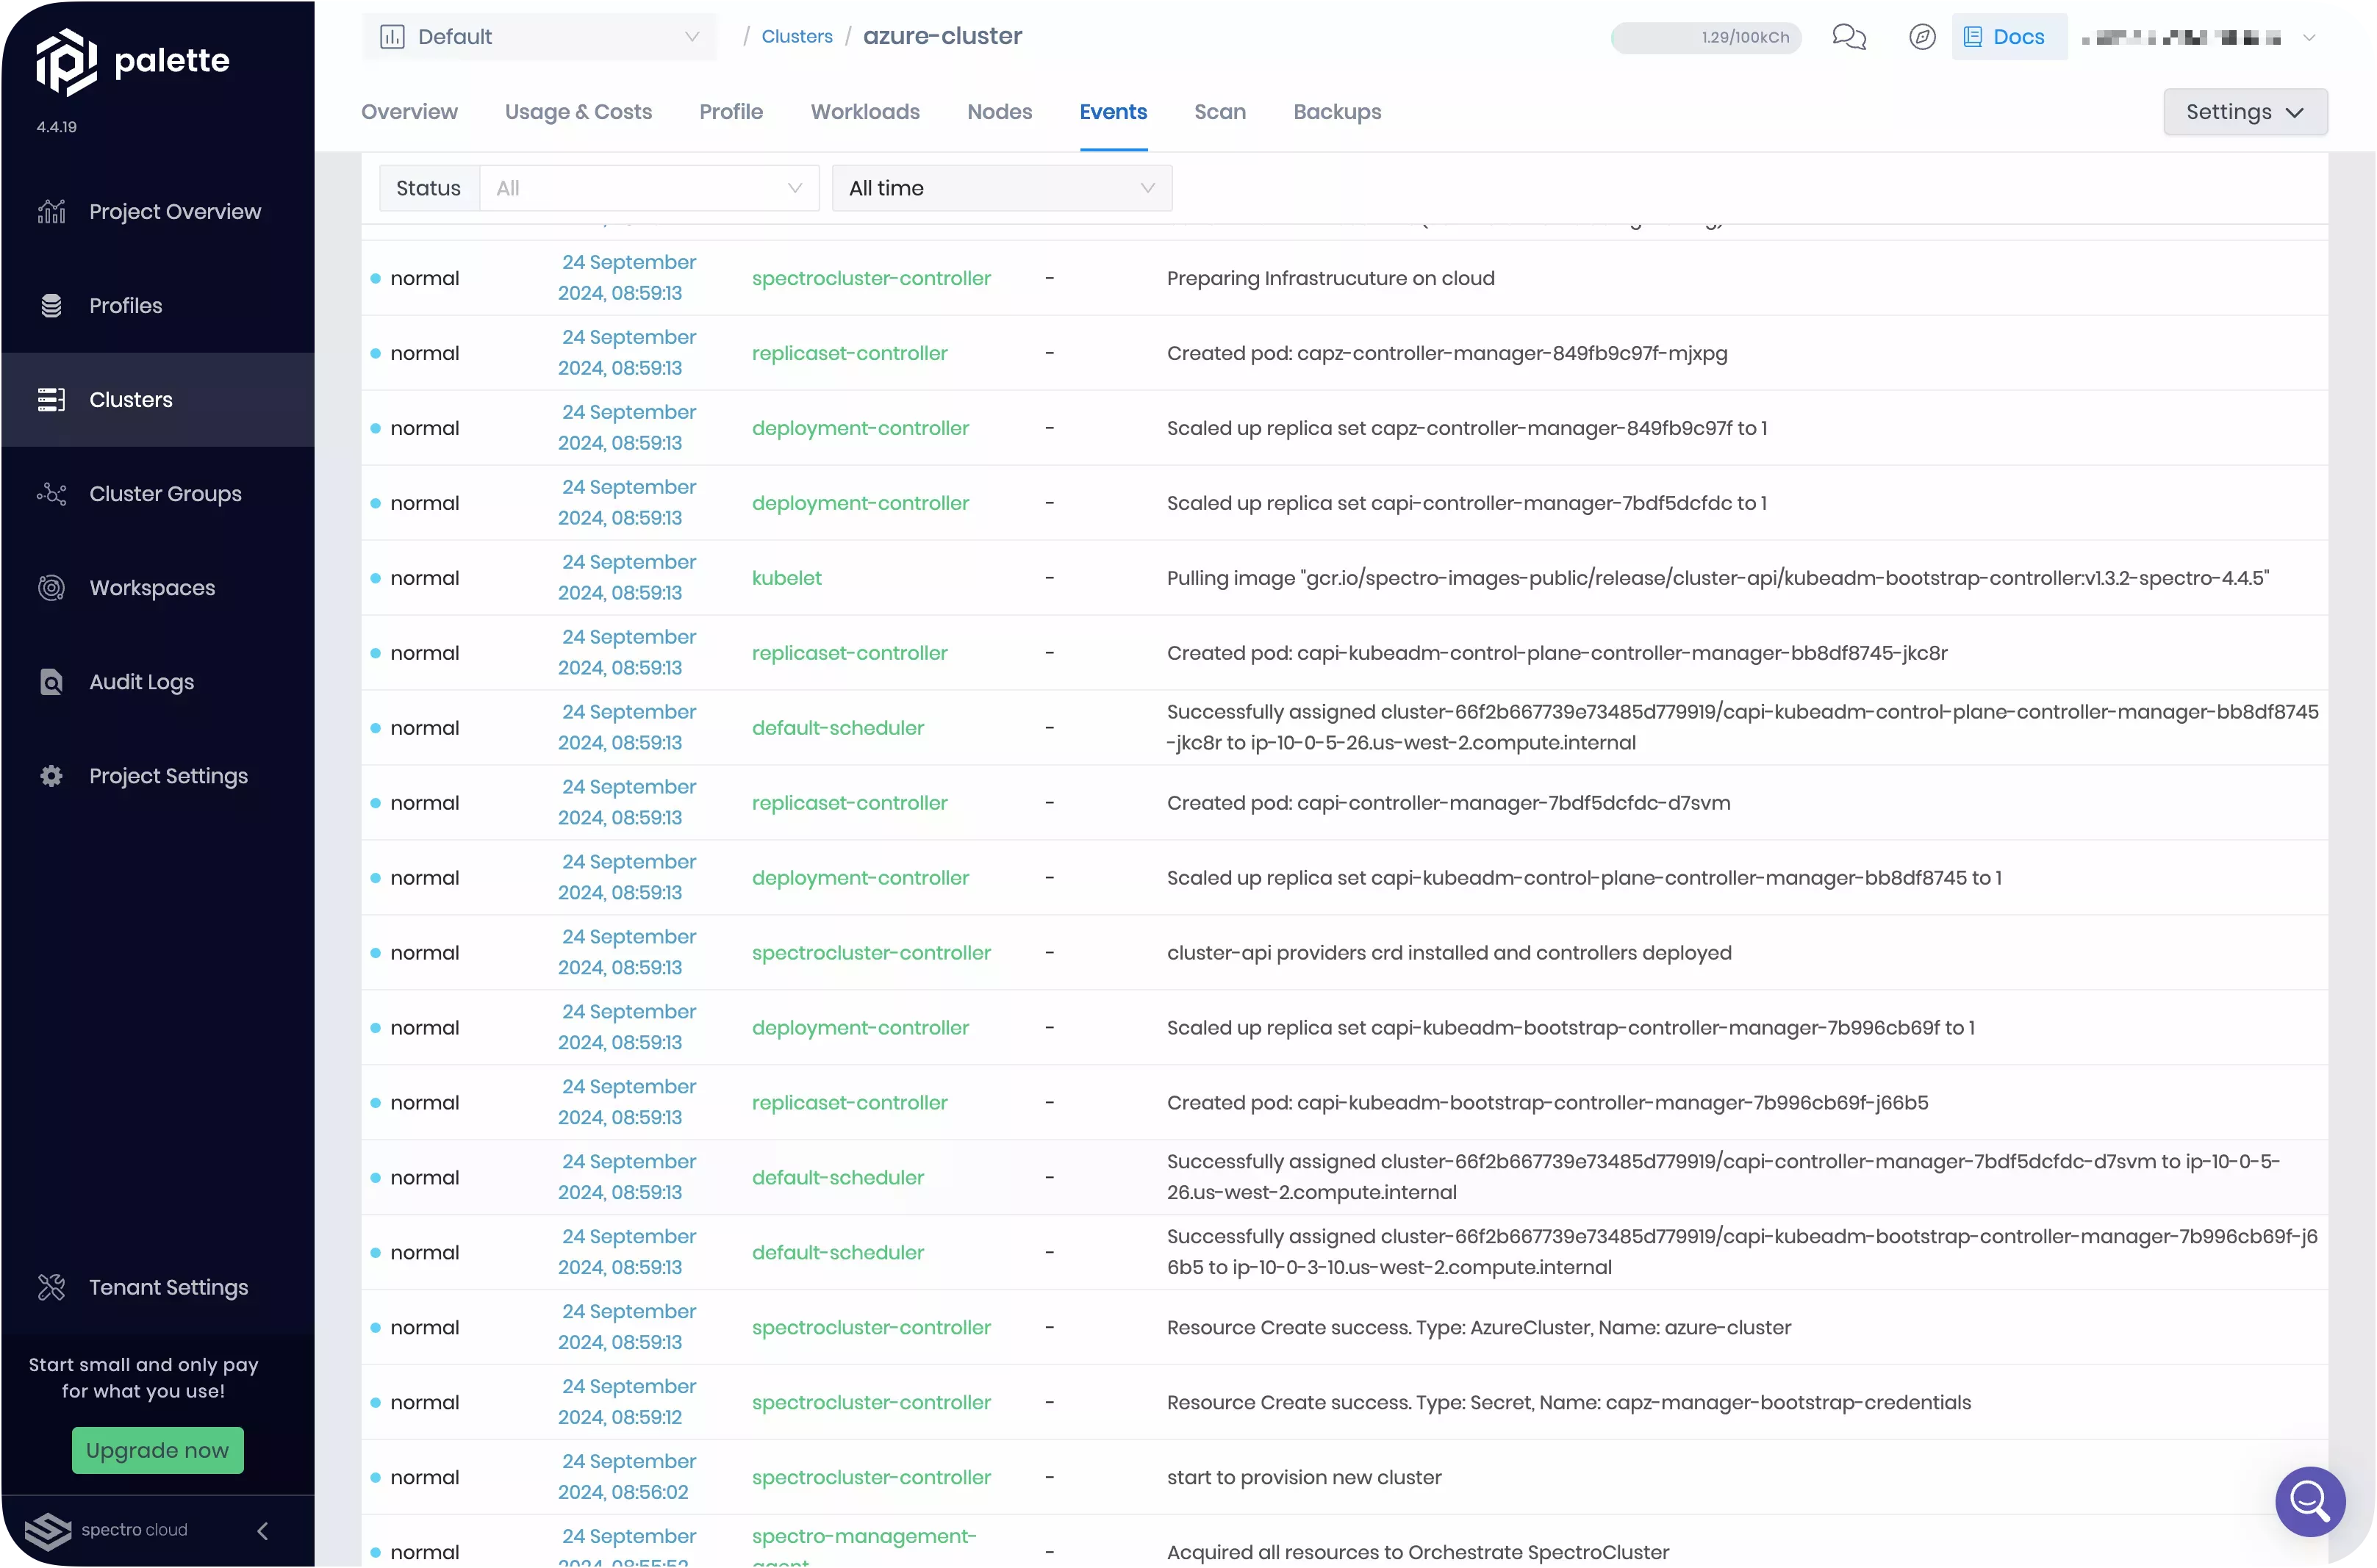Switch to the Nodes tab
Image resolution: width=2377 pixels, height=1568 pixels.
point(999,112)
